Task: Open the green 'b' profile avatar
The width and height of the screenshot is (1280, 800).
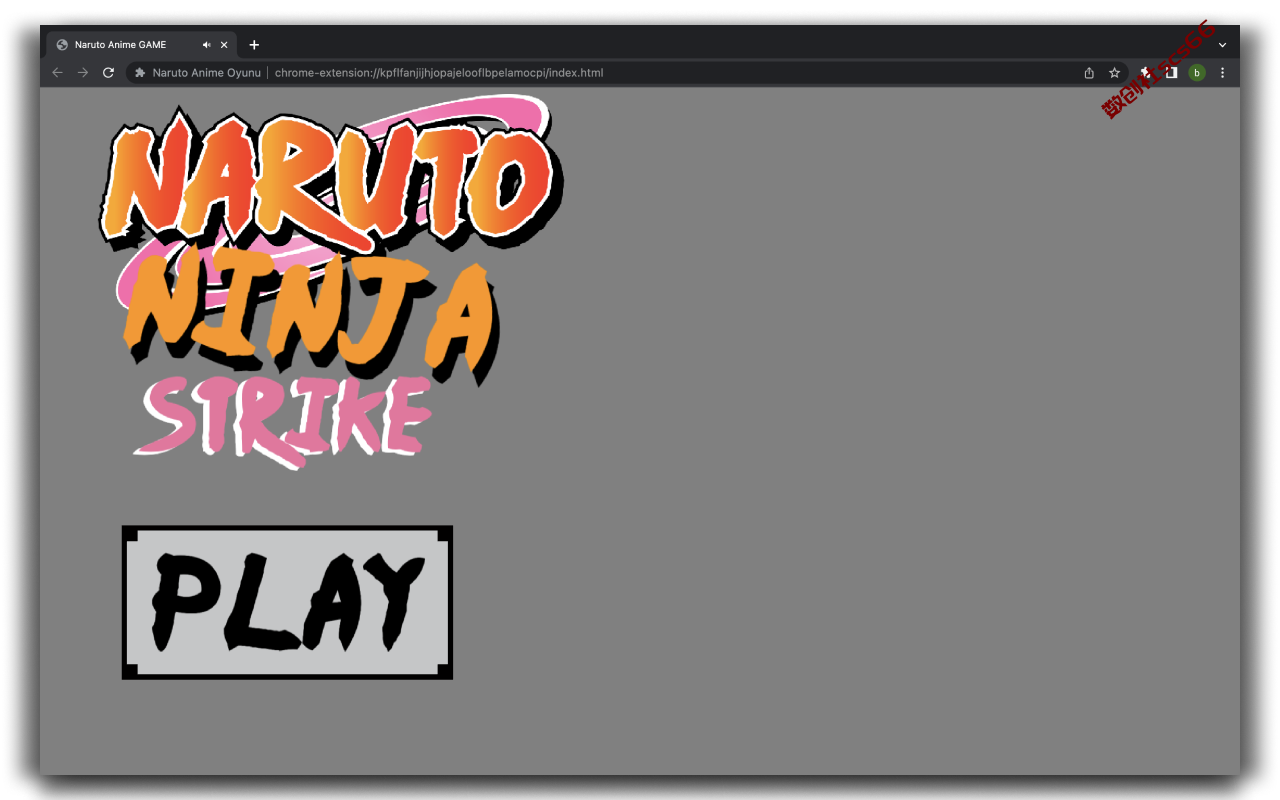Action: click(1197, 73)
